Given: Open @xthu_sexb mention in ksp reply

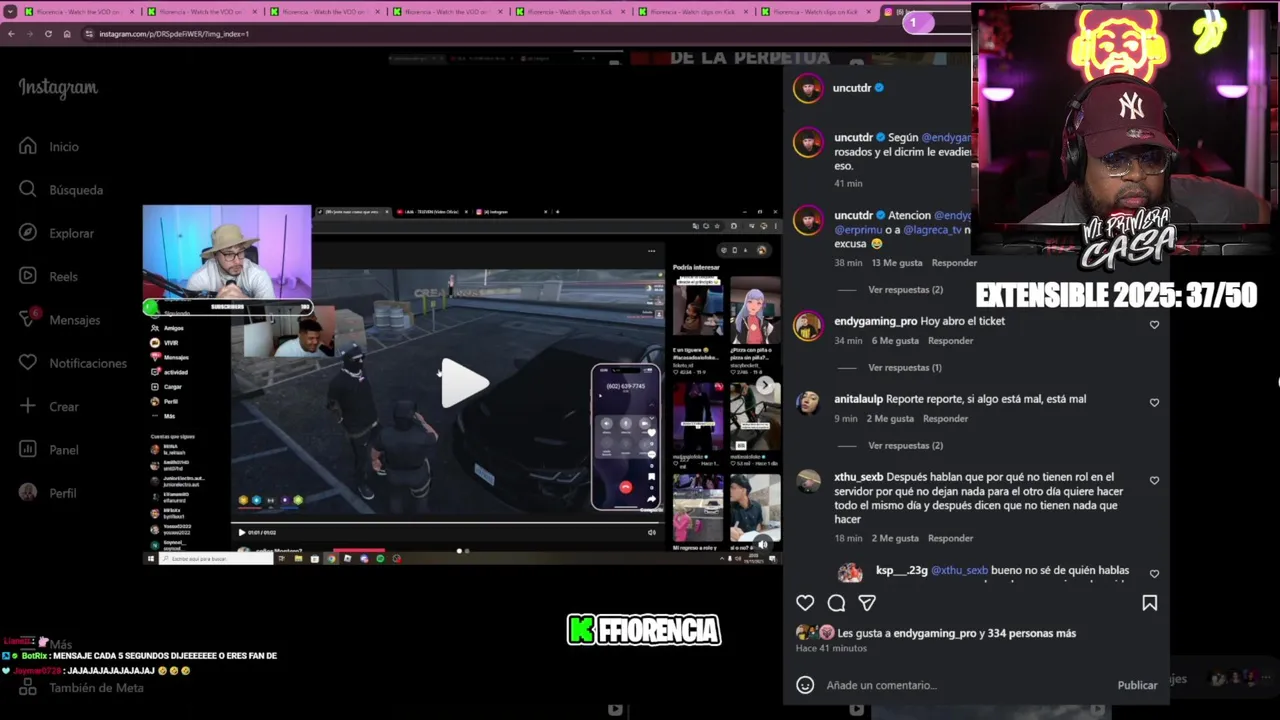Looking at the screenshot, I should [959, 571].
